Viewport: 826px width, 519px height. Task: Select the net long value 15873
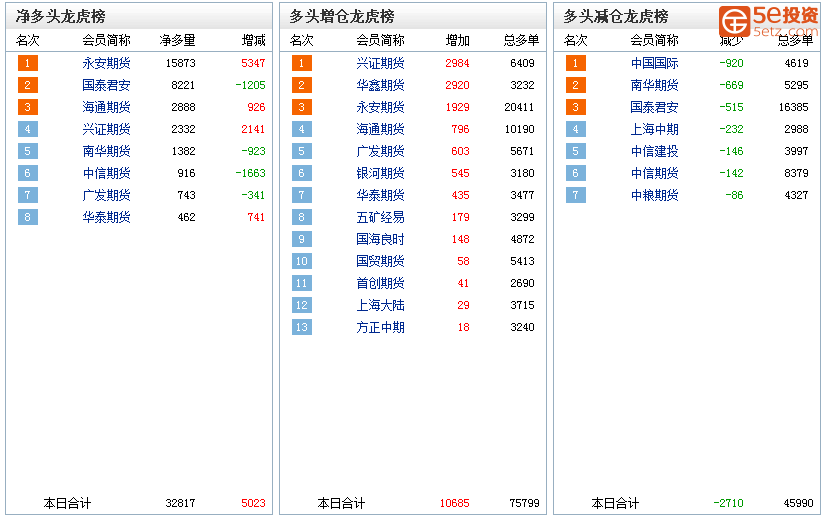pos(181,63)
